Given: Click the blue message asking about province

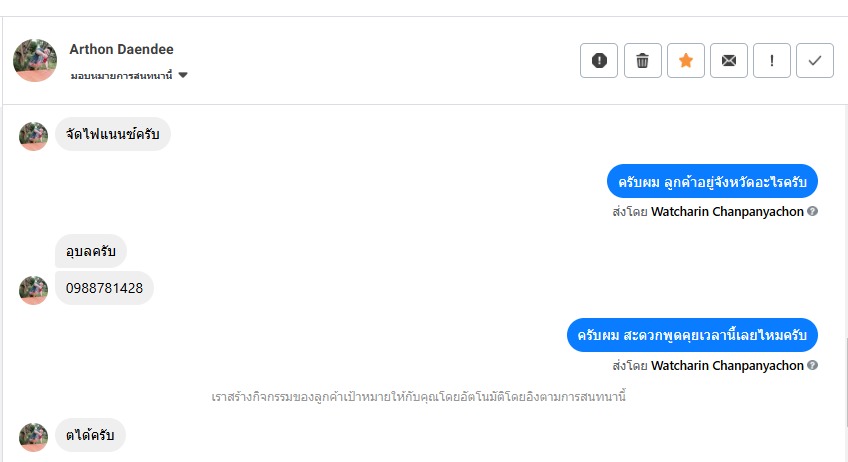Looking at the screenshot, I should click(712, 181).
